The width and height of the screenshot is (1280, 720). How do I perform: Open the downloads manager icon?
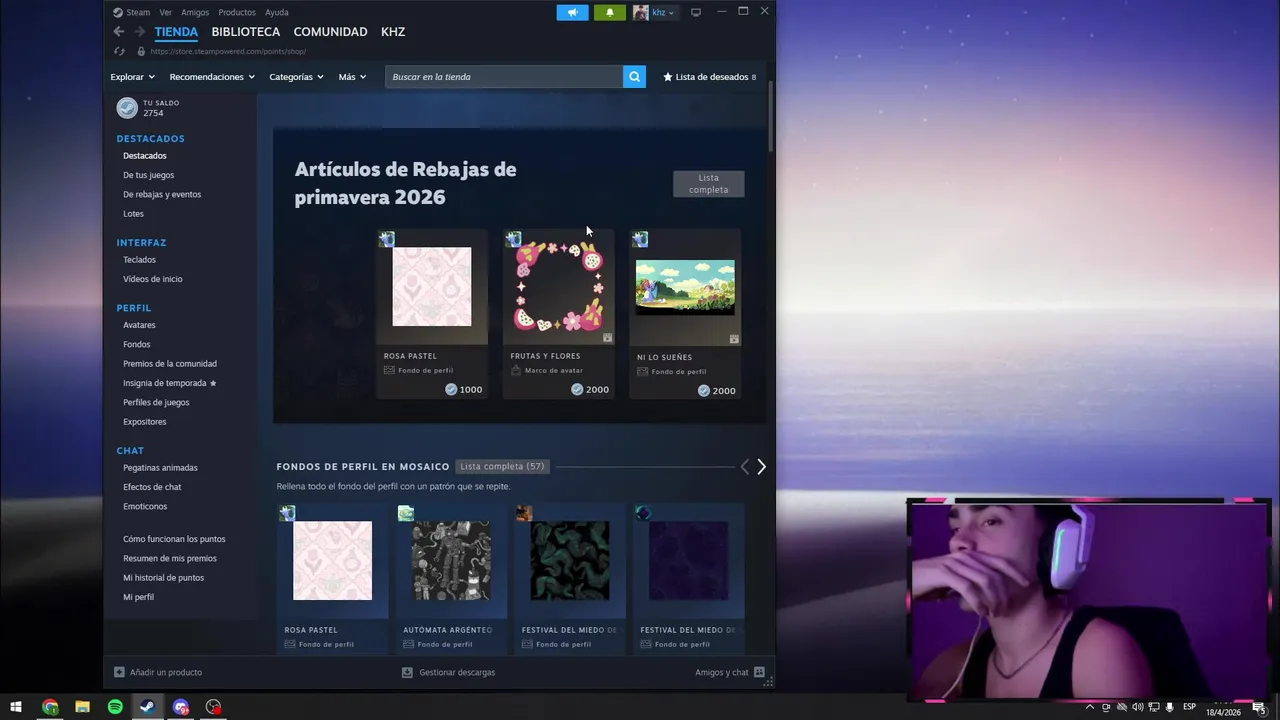click(407, 672)
